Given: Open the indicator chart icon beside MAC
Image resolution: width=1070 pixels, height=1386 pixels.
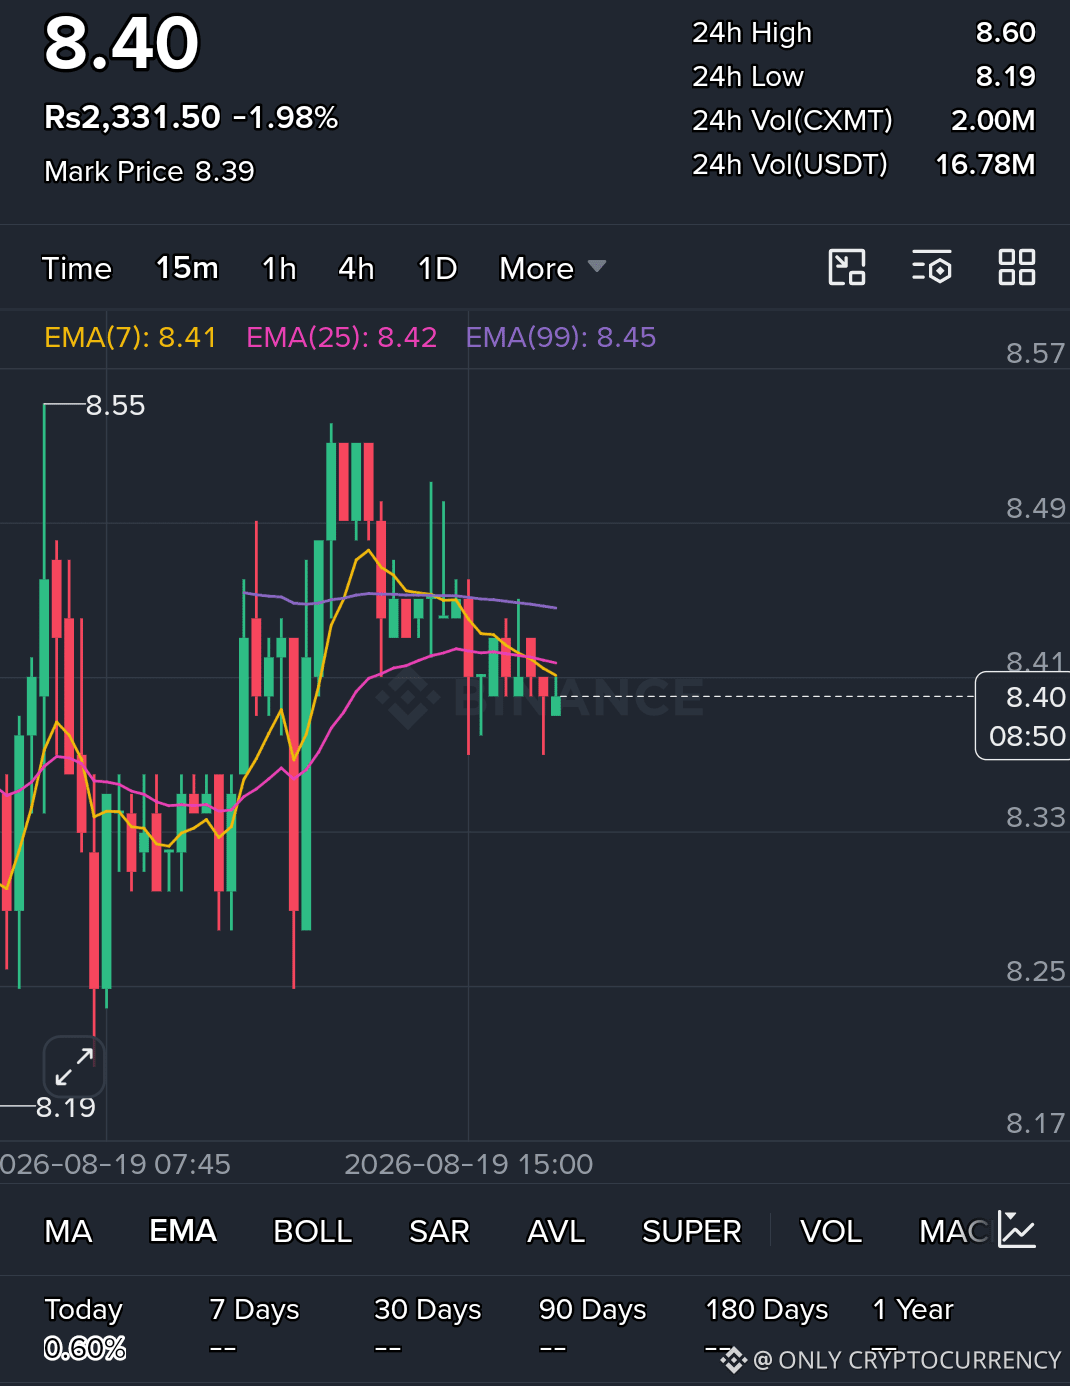Looking at the screenshot, I should (x=1017, y=1230).
